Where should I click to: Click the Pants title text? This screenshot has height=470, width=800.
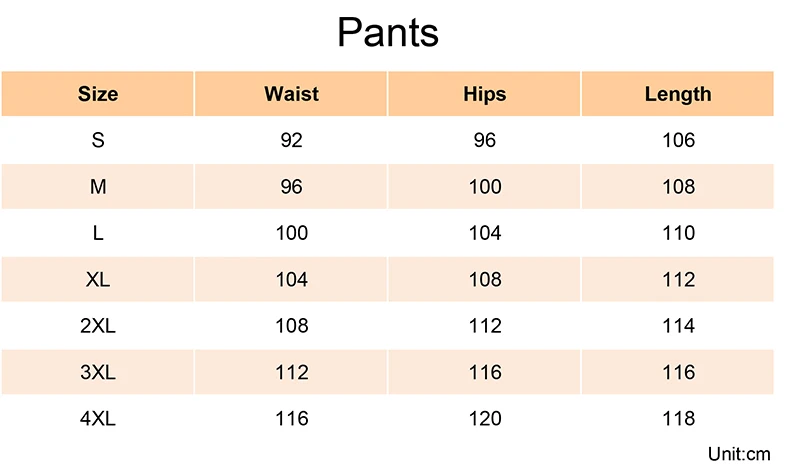tap(388, 33)
